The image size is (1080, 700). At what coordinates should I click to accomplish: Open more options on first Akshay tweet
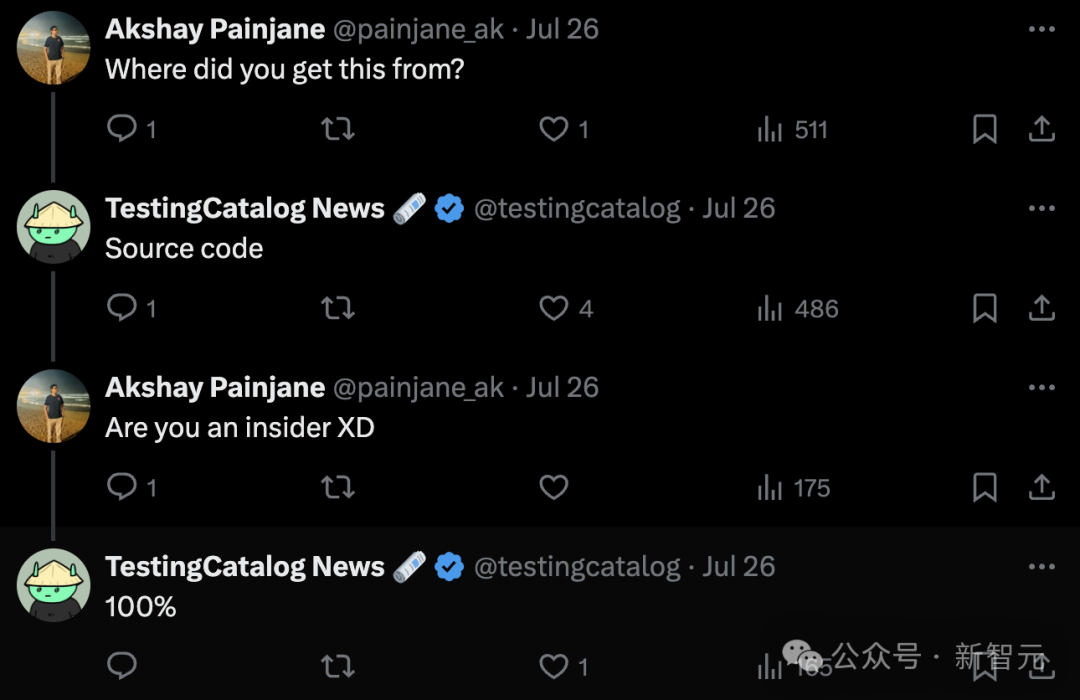(1042, 29)
